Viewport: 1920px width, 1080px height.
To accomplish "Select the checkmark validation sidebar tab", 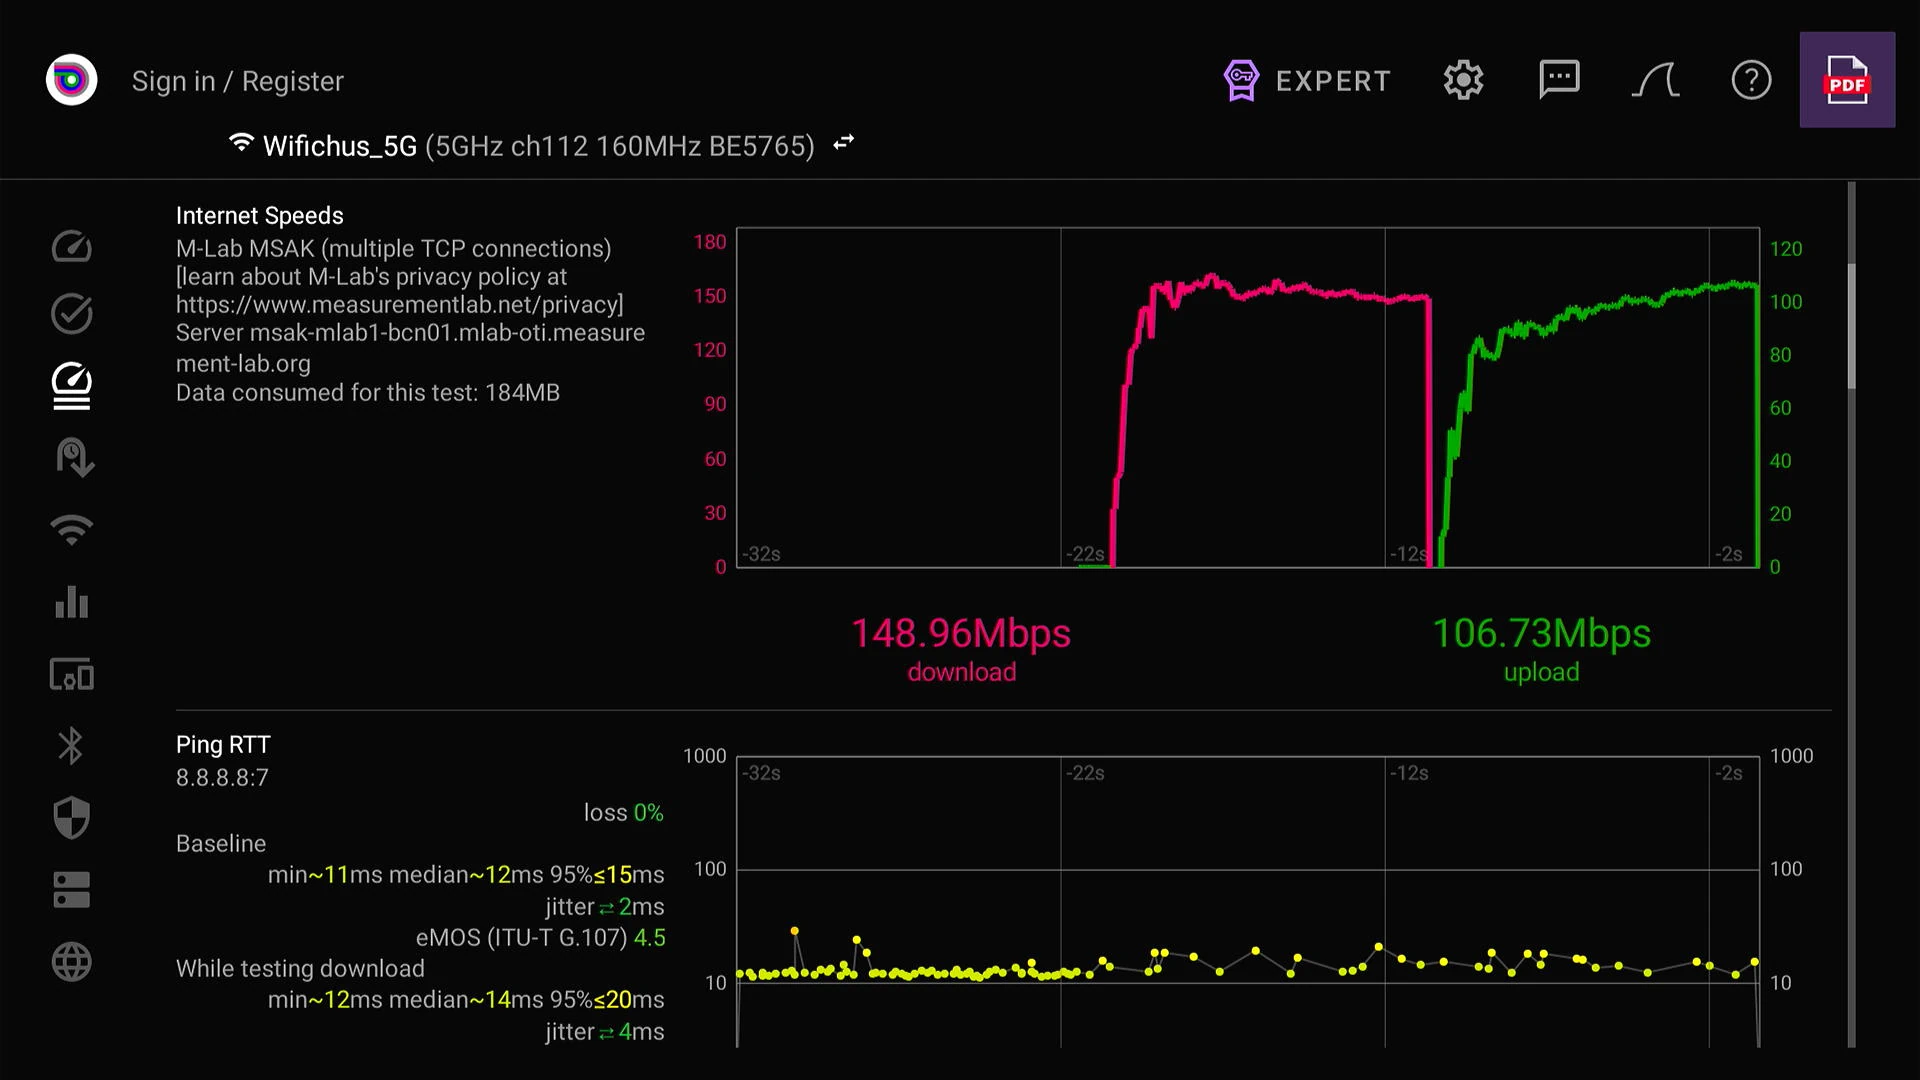I will (71, 314).
